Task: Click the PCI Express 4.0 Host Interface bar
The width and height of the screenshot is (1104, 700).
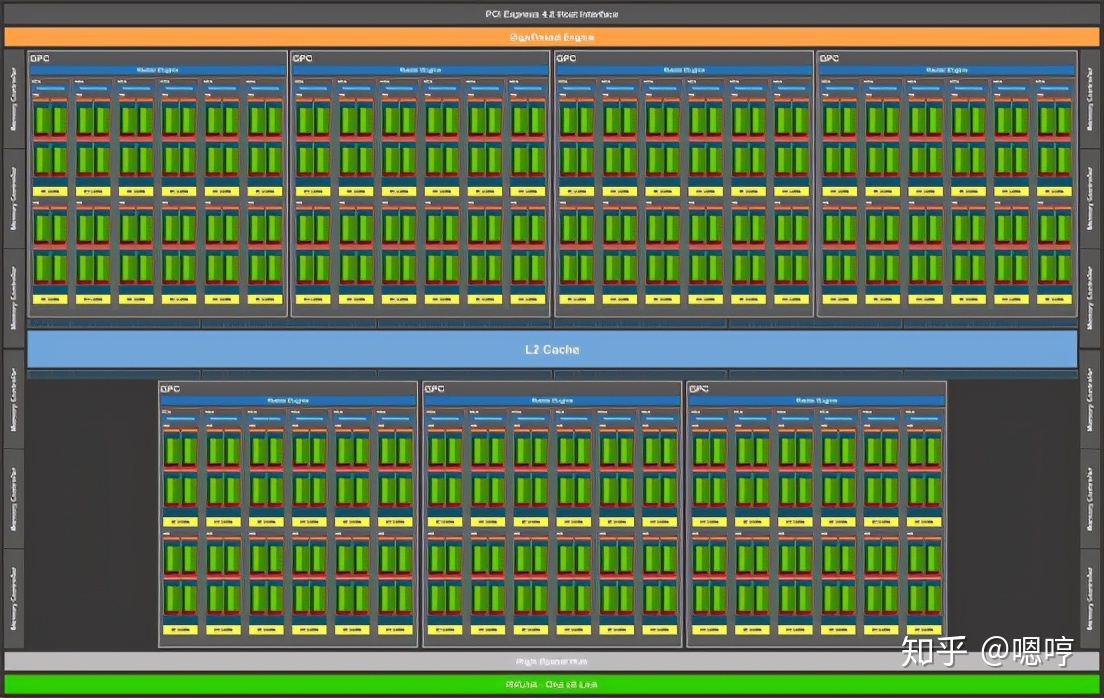Action: tap(551, 13)
